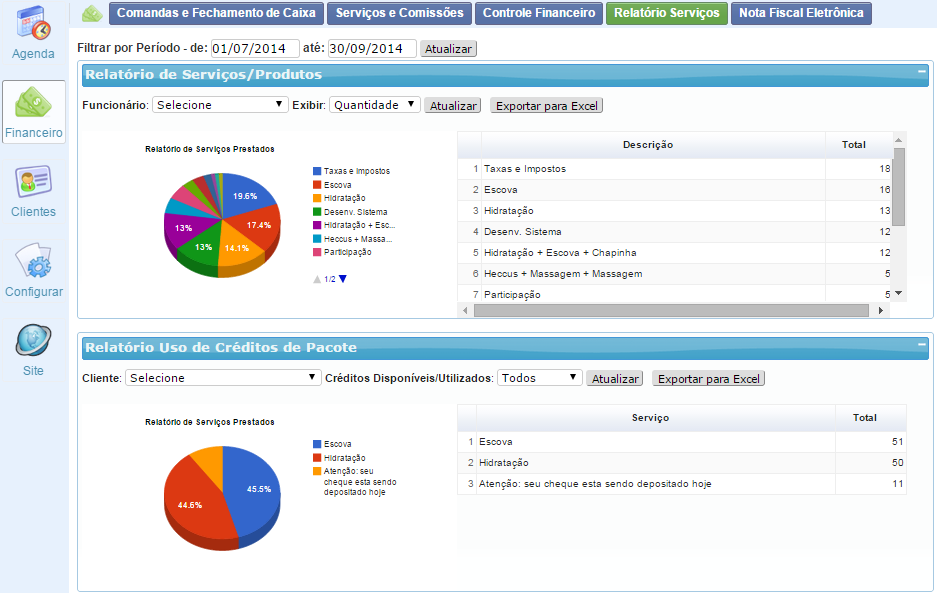
Task: Select the Financeiro money icon
Action: point(34,103)
